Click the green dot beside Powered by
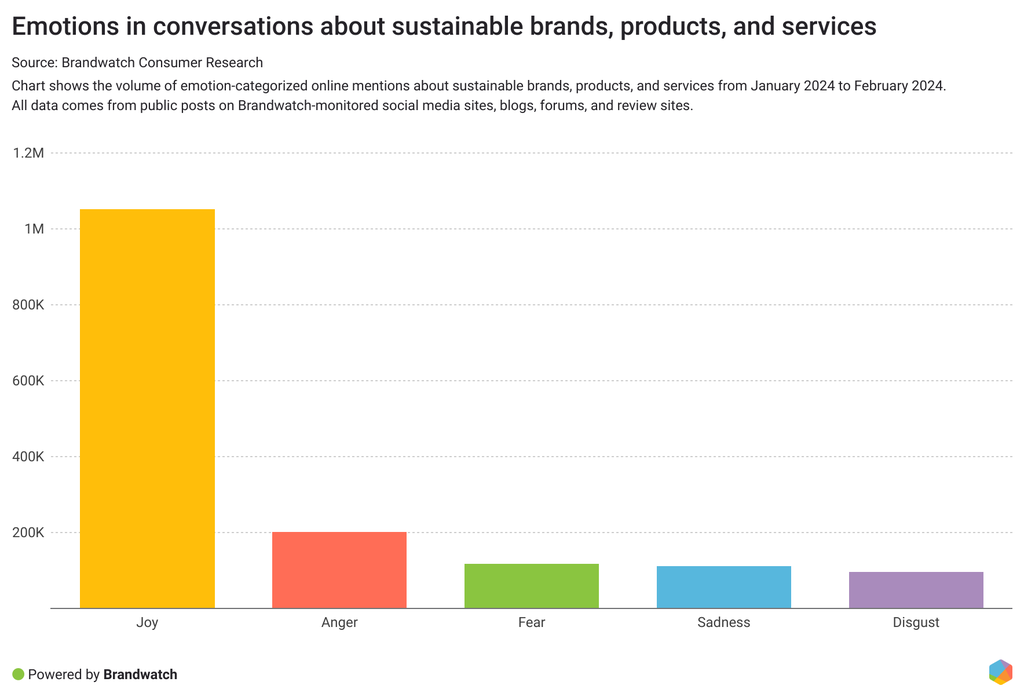 point(18,674)
